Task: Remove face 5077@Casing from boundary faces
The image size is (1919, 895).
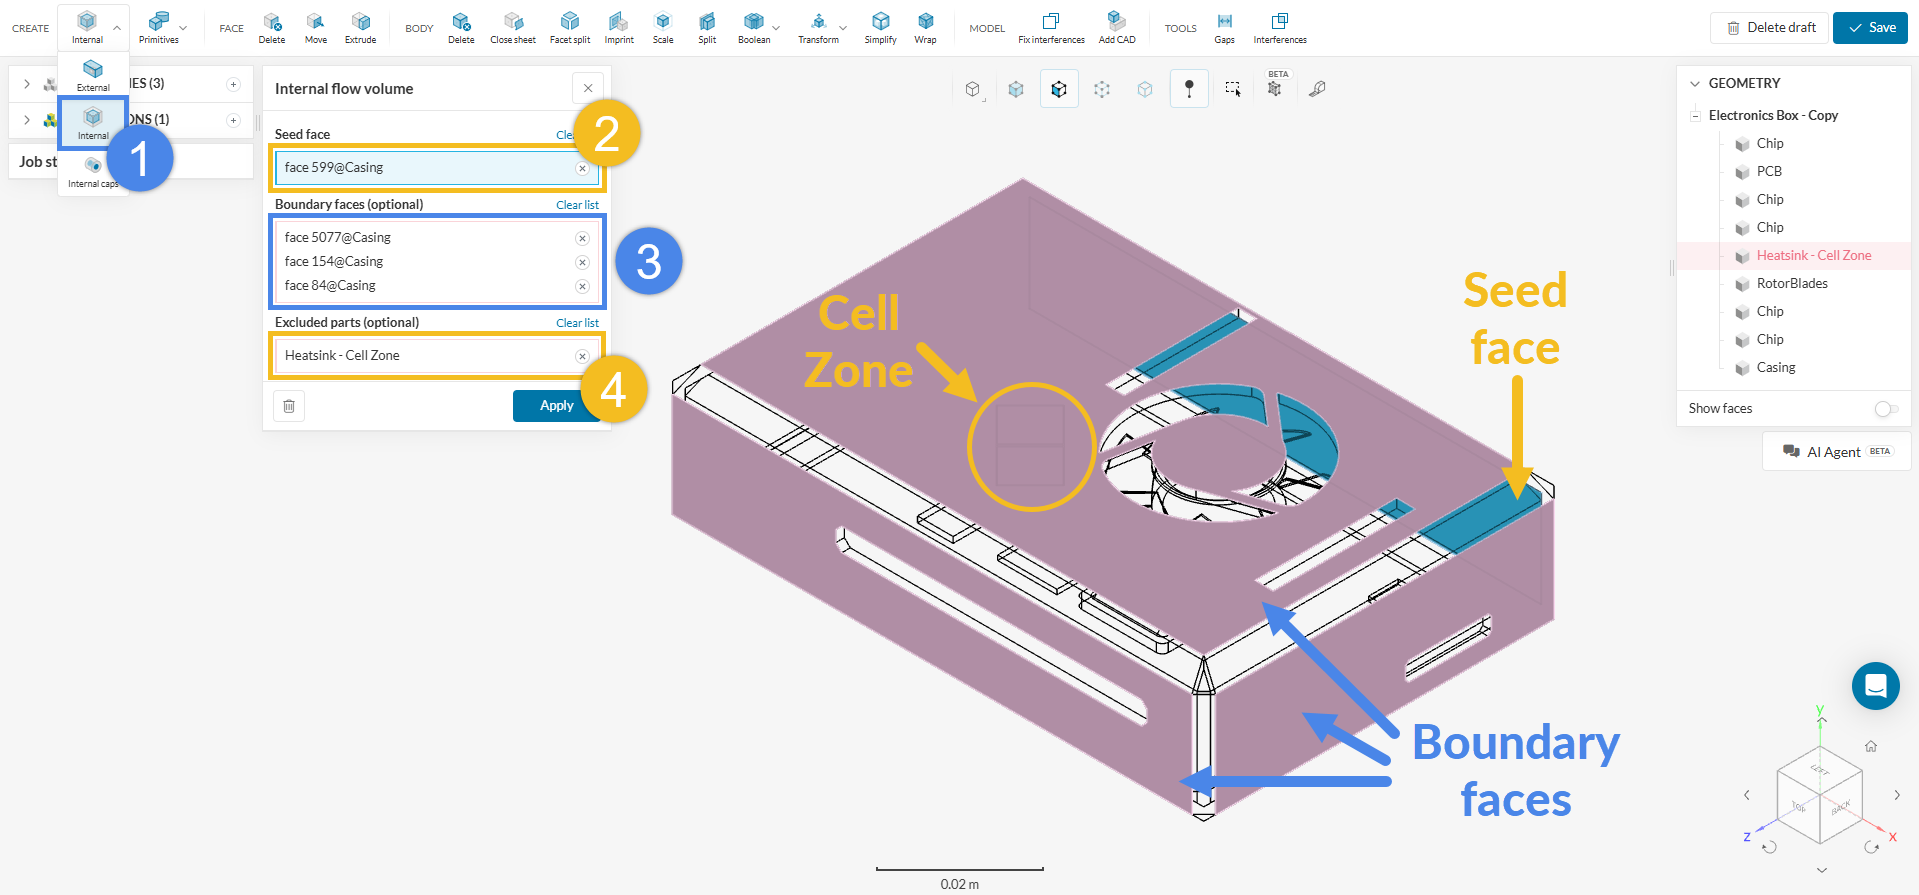Action: click(x=582, y=238)
